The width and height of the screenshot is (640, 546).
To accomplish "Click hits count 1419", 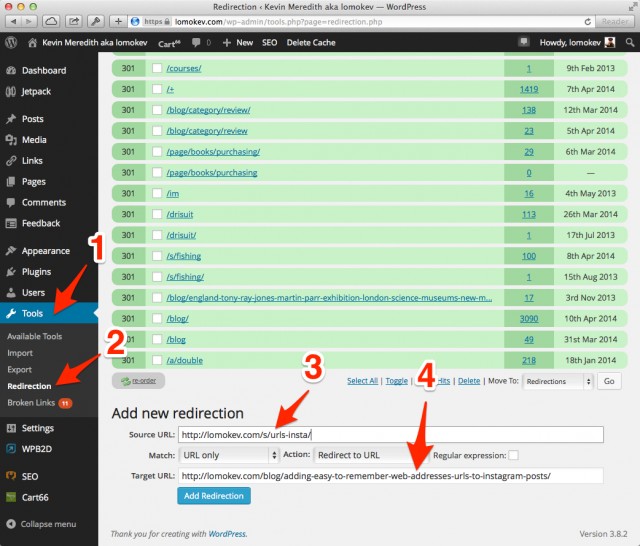I will [x=529, y=89].
